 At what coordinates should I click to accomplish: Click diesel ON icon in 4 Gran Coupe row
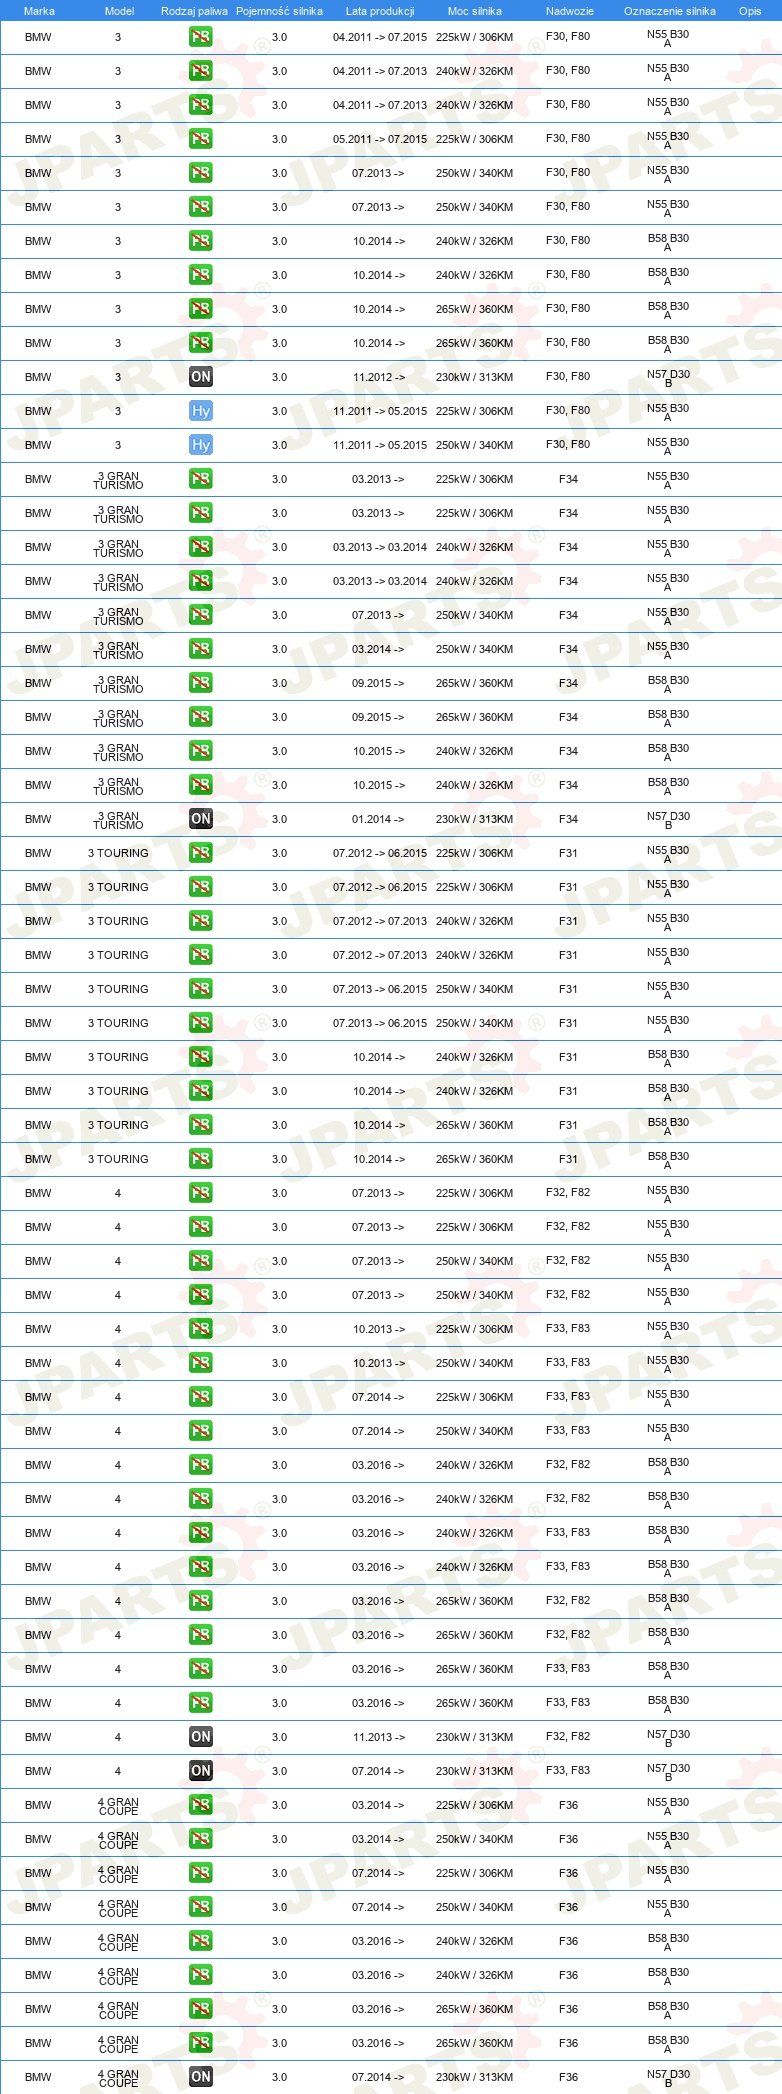201,2077
